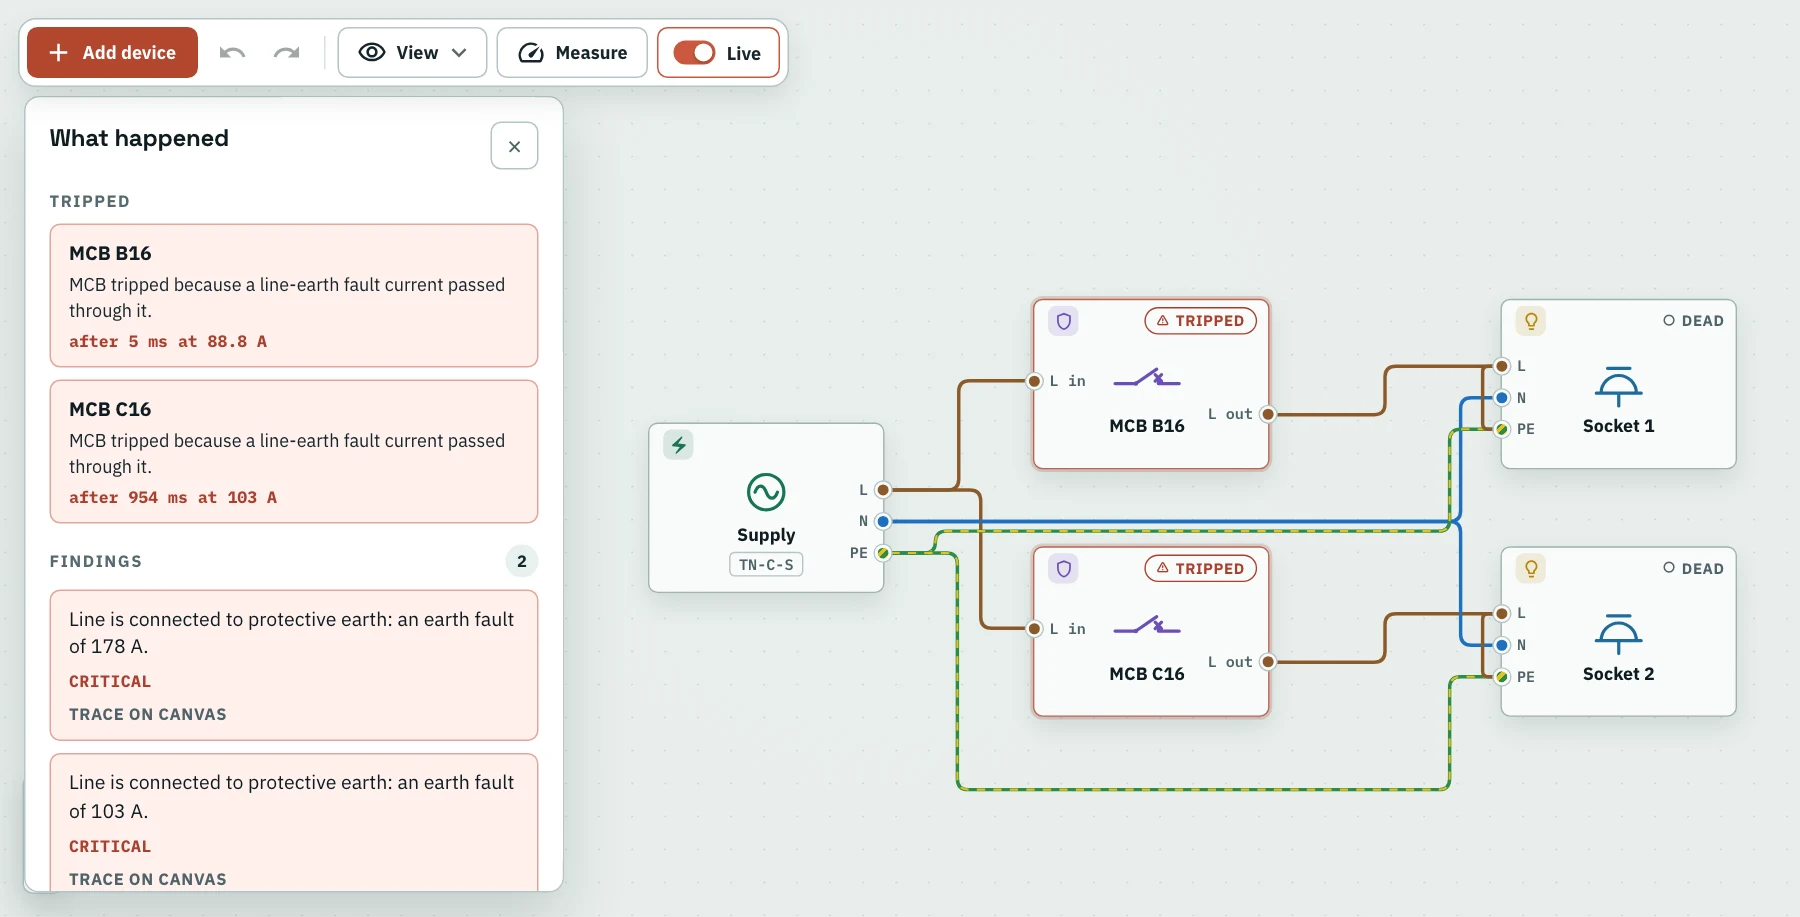Toggle the Live simulation switch
The image size is (1800, 917).
694,53
